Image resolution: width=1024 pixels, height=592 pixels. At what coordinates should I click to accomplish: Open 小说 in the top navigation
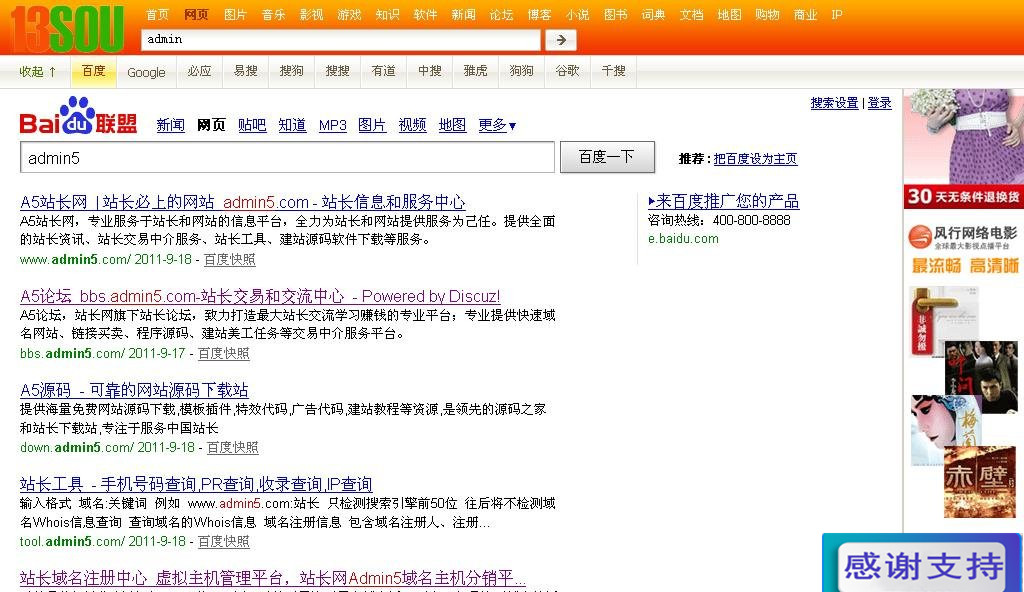[x=577, y=14]
